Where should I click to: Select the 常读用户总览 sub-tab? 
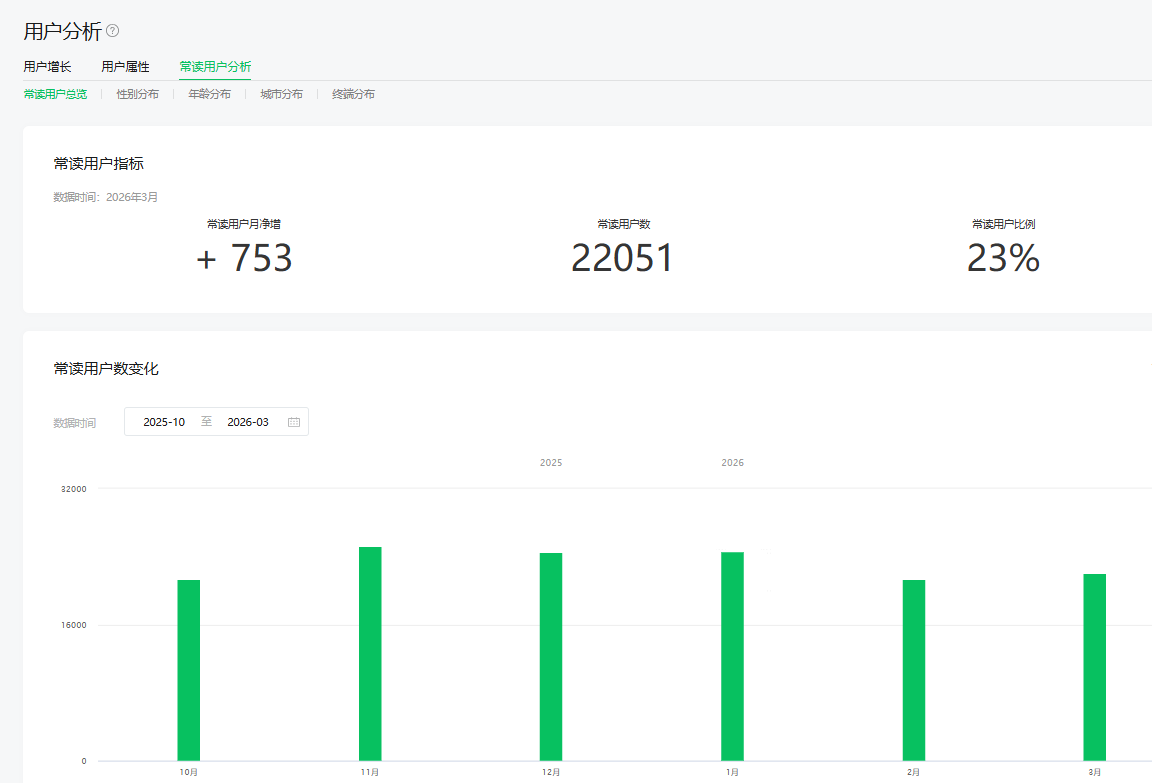(x=55, y=94)
